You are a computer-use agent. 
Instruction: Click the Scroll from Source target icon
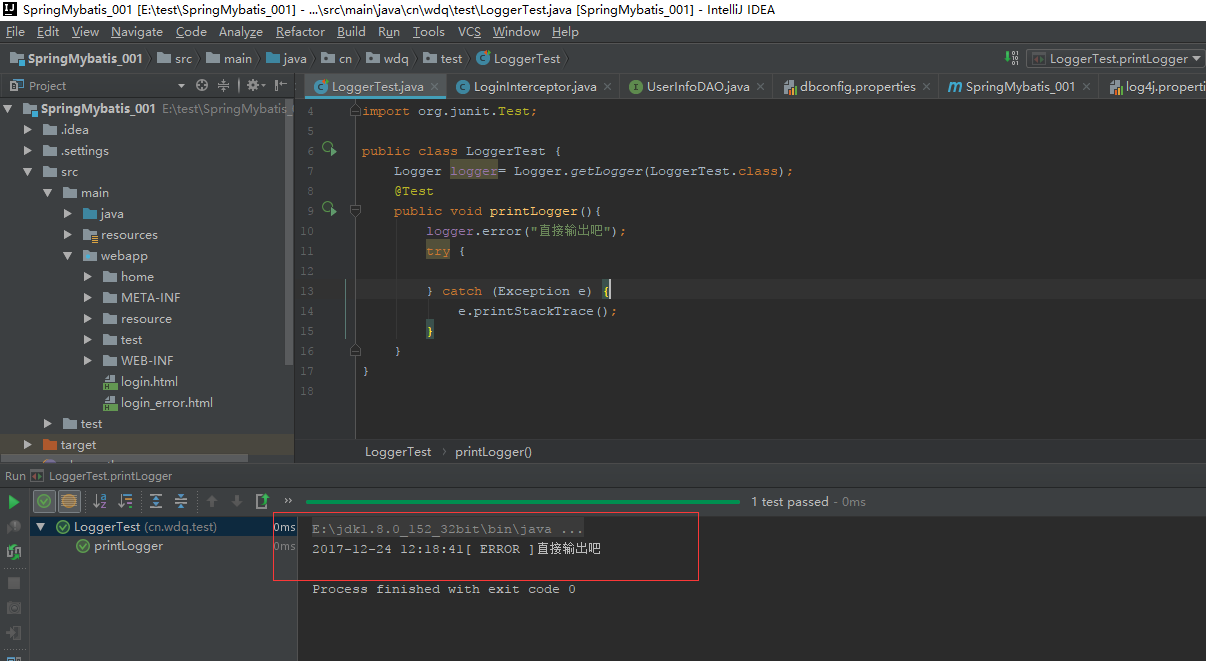point(202,86)
